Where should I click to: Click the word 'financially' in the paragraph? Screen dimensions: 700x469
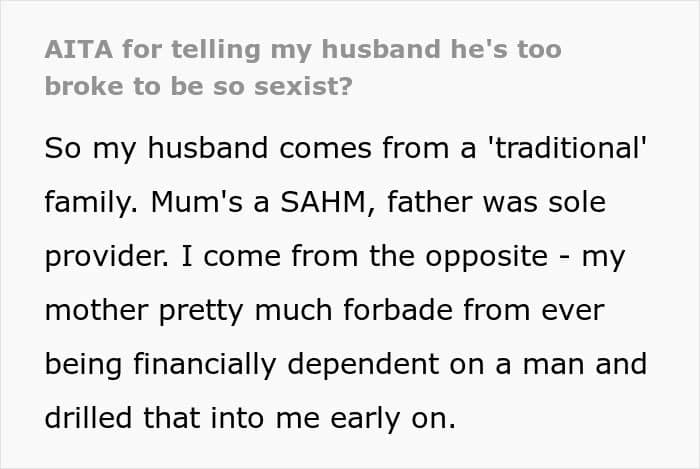point(204,365)
